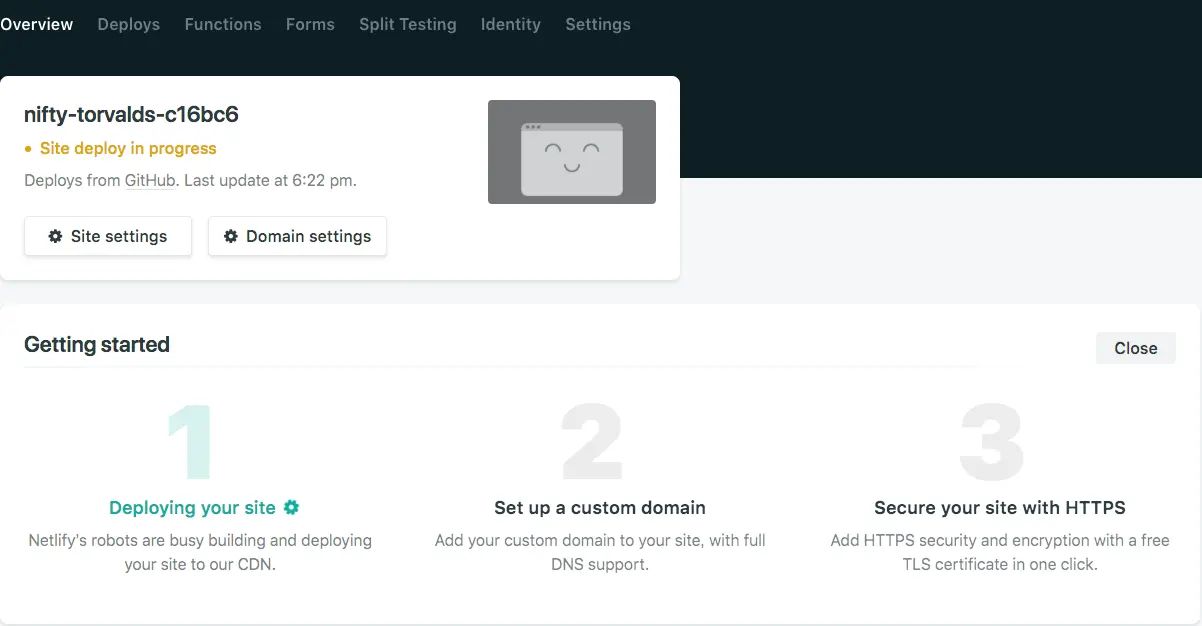
Task: Follow the GitHub link
Action: [150, 180]
